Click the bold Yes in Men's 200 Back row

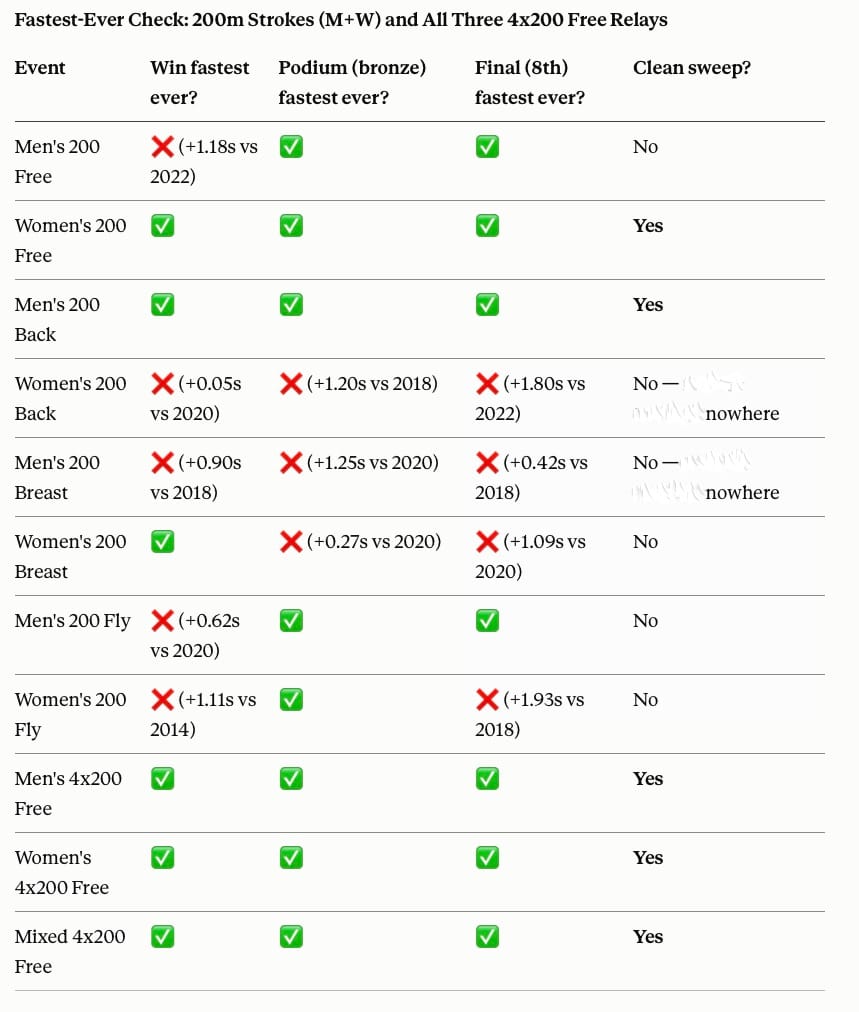(648, 305)
